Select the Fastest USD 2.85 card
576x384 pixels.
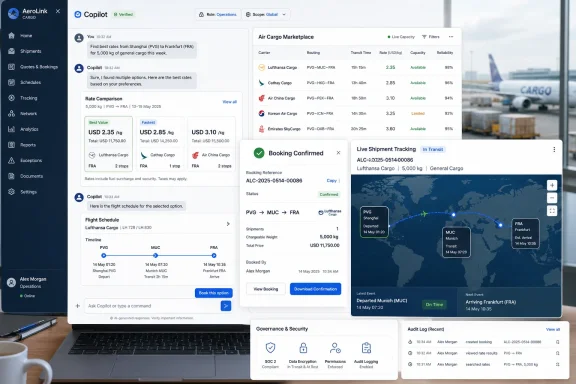tap(160, 143)
